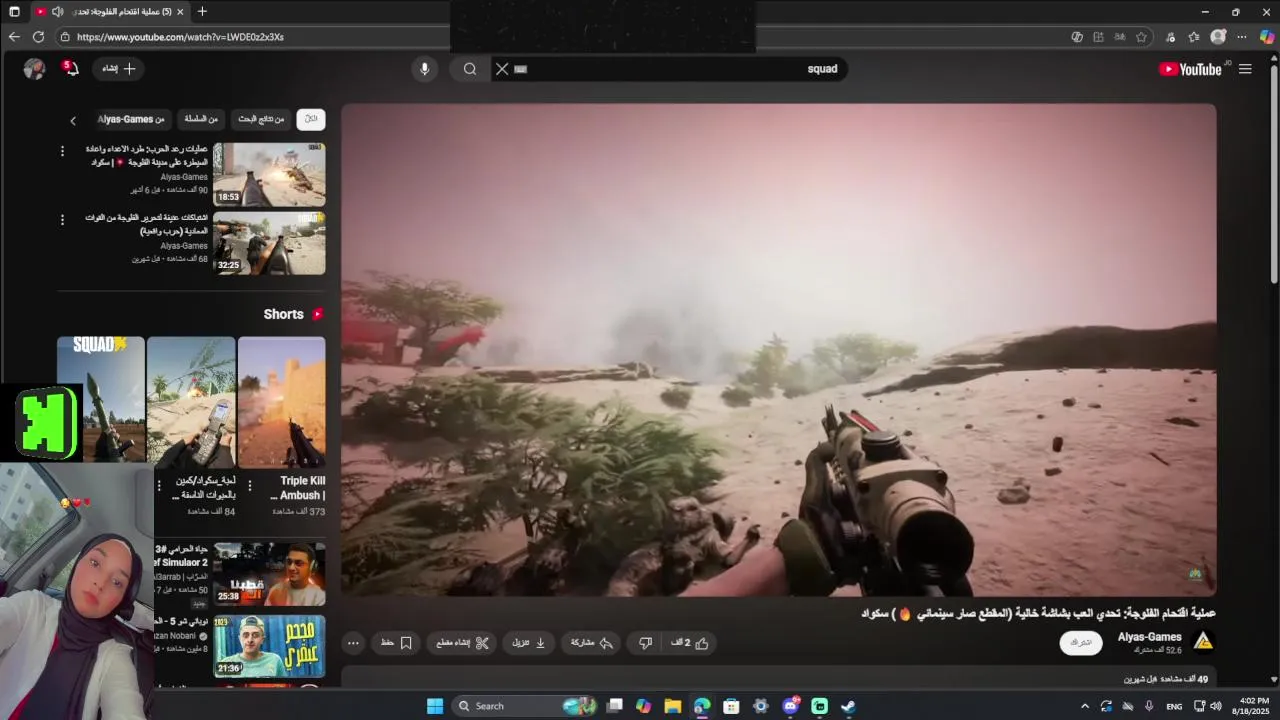
Task: Select the from series (من السلسلة) chip
Action: (201, 119)
